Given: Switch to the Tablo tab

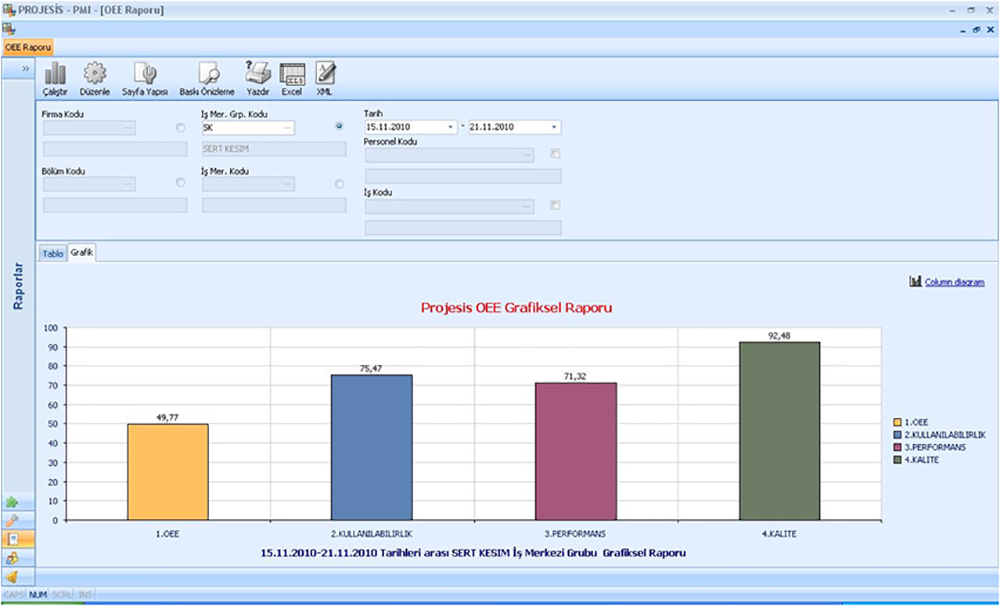Looking at the screenshot, I should click(x=52, y=254).
